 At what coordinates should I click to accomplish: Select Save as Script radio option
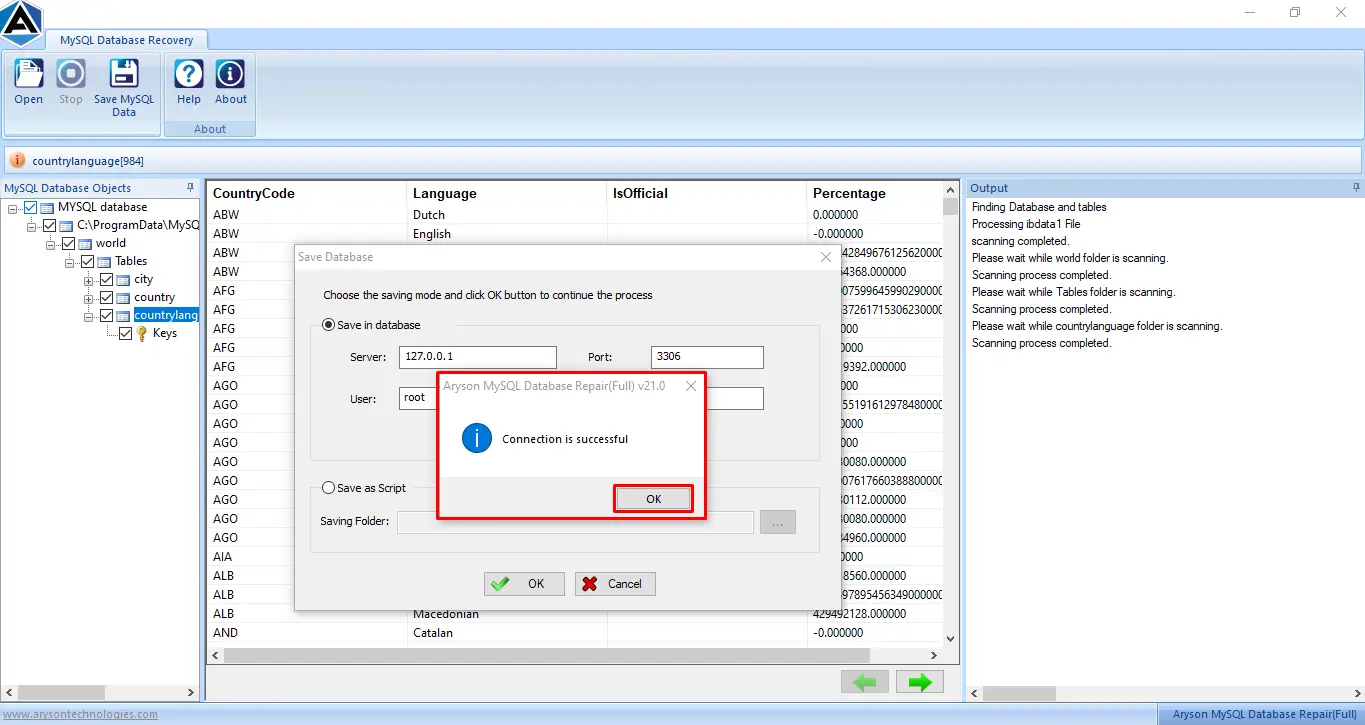[x=328, y=488]
